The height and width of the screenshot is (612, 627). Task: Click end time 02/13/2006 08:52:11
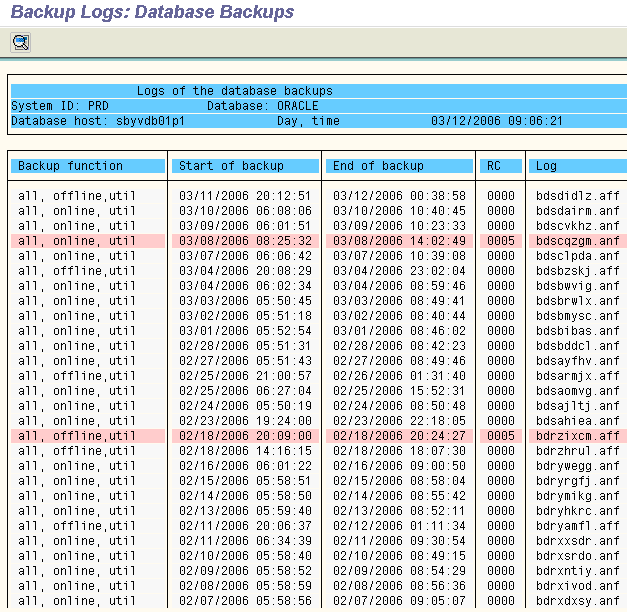(399, 511)
